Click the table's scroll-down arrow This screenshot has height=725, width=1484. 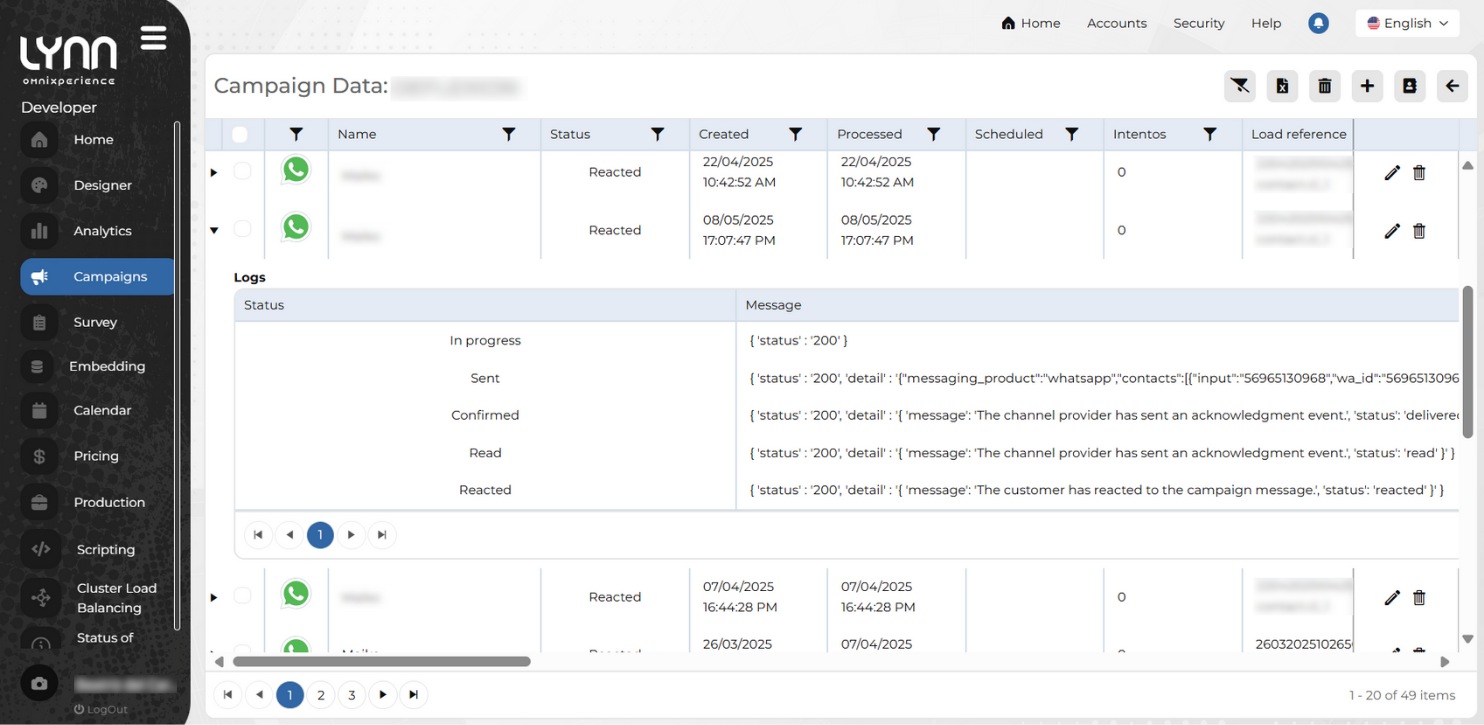click(x=1468, y=639)
